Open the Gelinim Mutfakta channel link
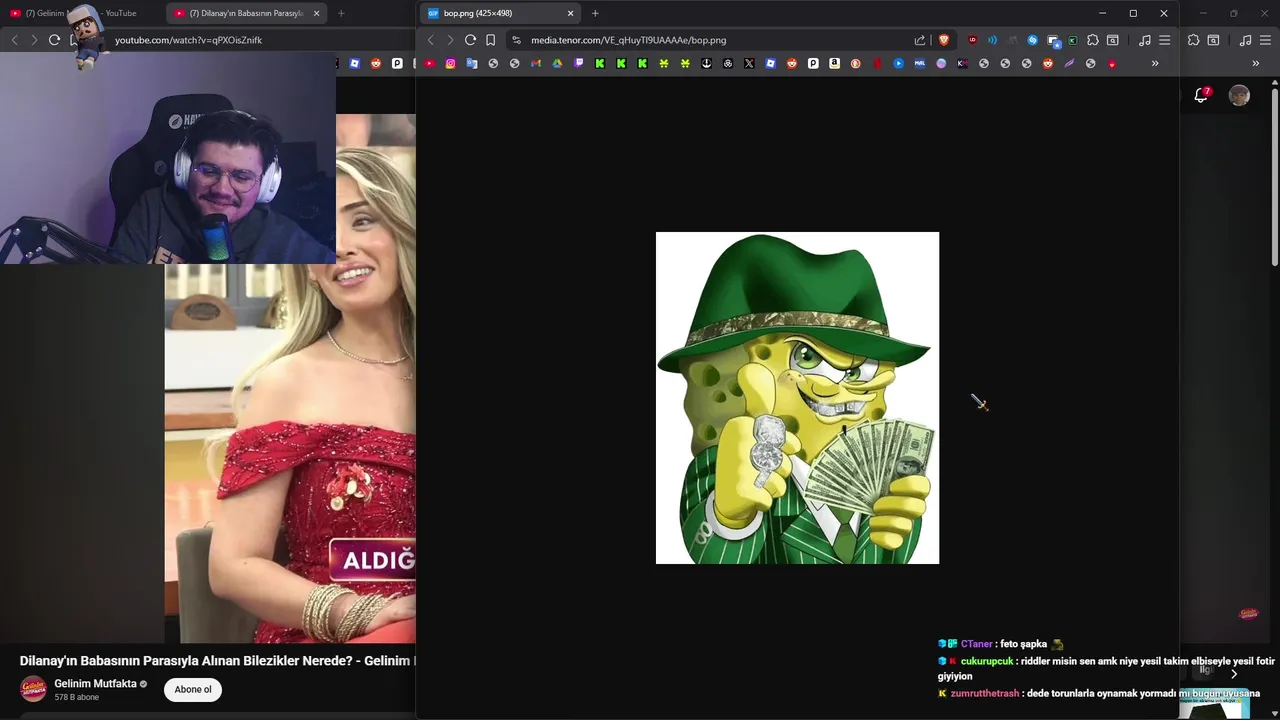Viewport: 1280px width, 720px height. tap(95, 684)
